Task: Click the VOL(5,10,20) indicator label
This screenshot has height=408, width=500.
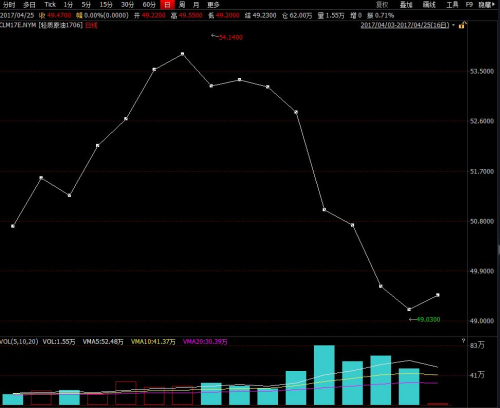Action: click(19, 342)
